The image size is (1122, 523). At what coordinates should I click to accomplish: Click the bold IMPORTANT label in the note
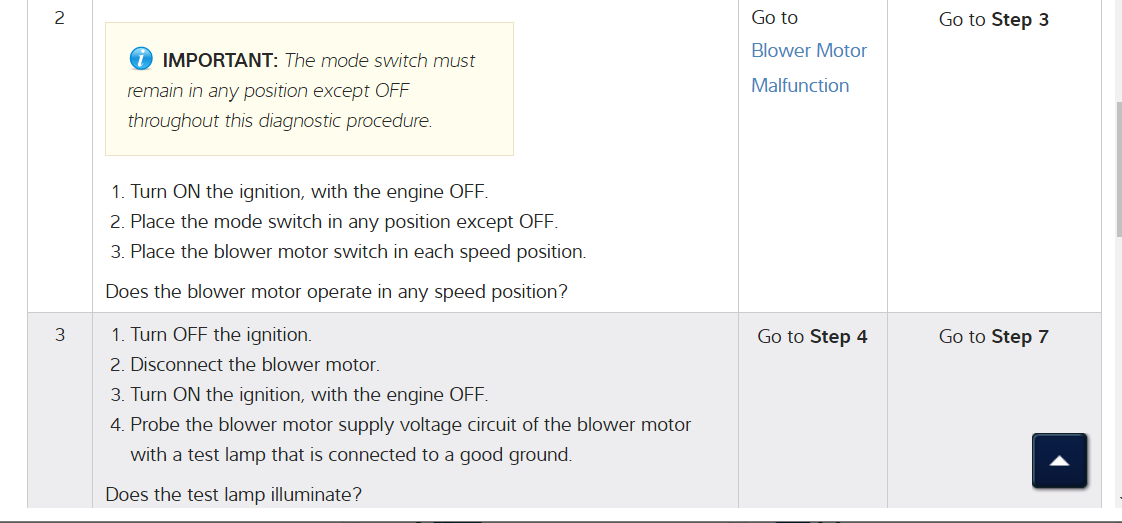[x=219, y=61]
